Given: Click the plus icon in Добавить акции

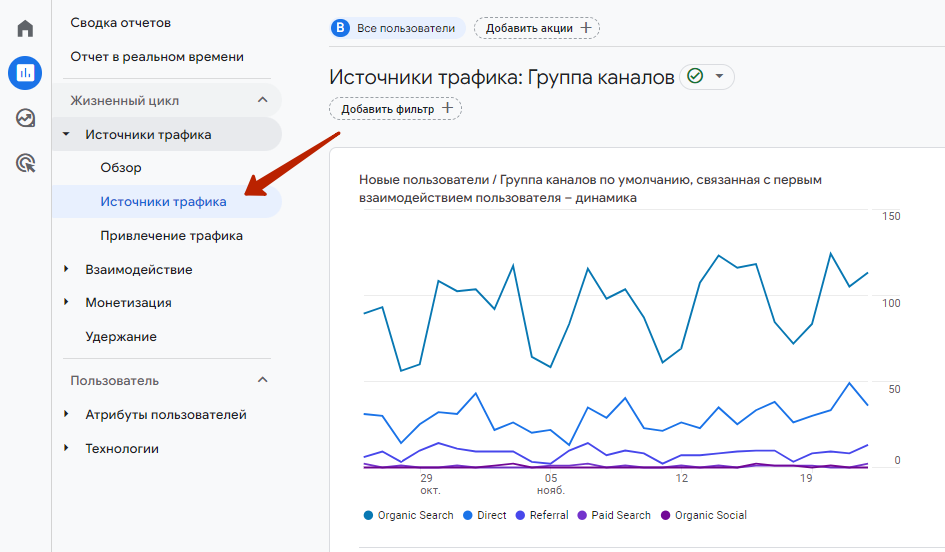Looking at the screenshot, I should pos(586,28).
